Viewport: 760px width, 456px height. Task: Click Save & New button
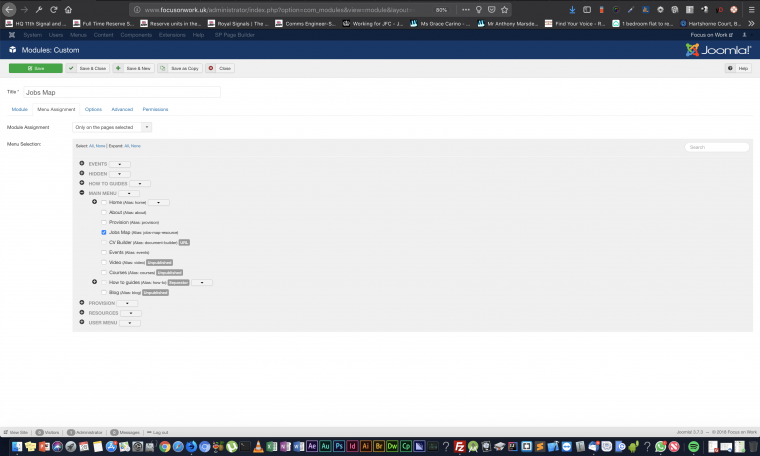(x=133, y=68)
